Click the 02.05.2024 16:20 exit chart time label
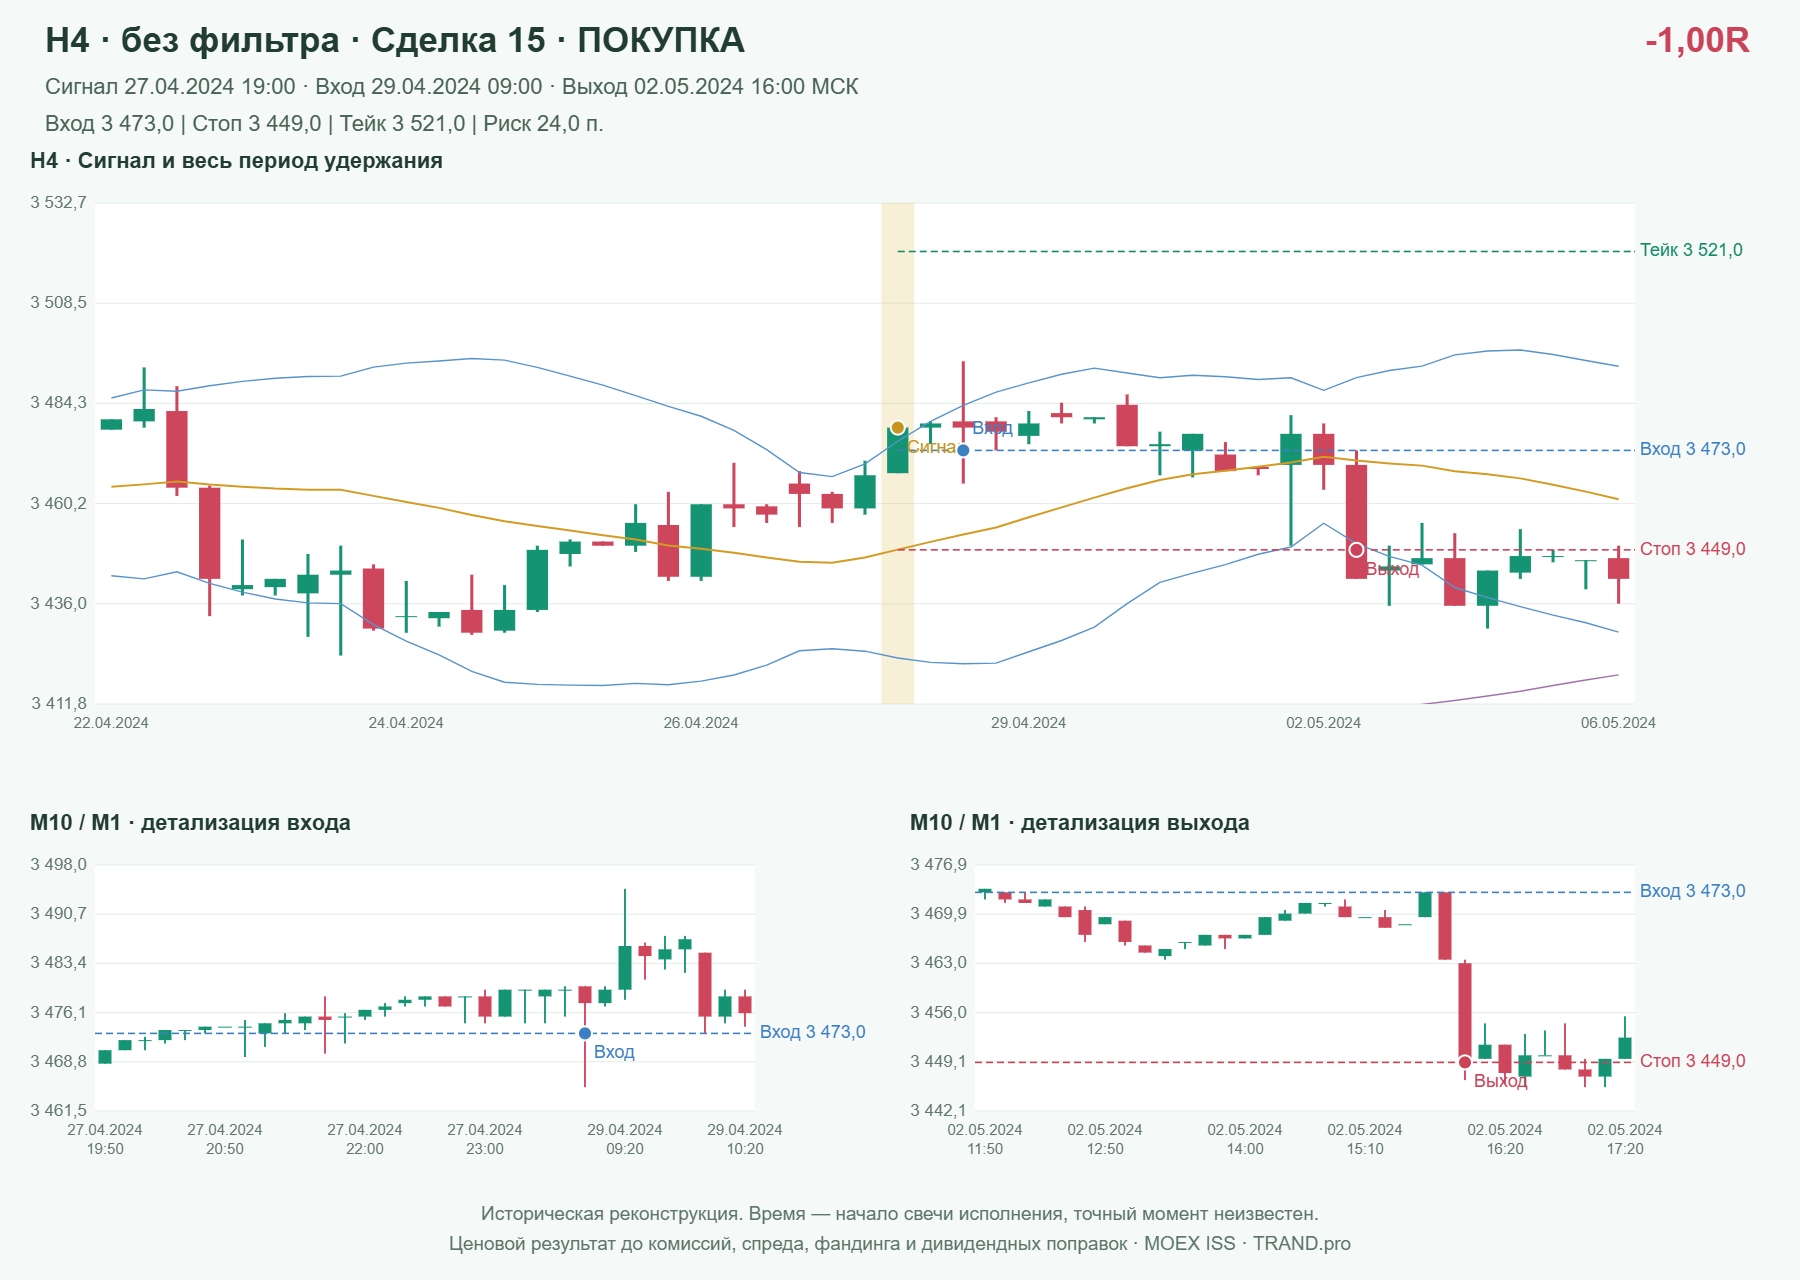This screenshot has height=1280, width=1800. [x=1505, y=1139]
